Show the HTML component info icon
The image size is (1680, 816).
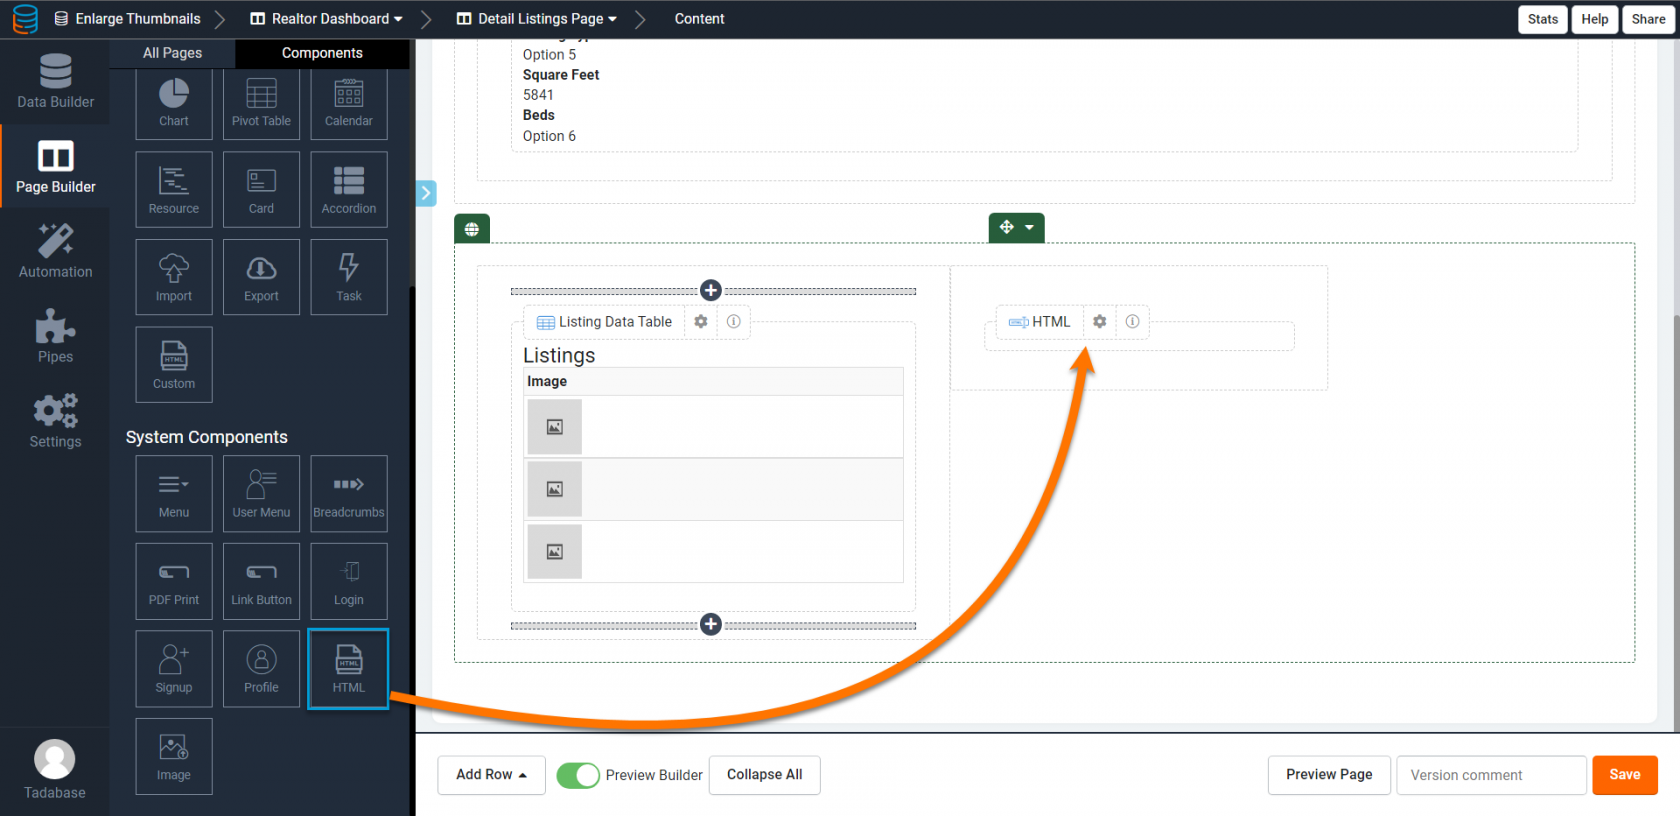(1133, 322)
